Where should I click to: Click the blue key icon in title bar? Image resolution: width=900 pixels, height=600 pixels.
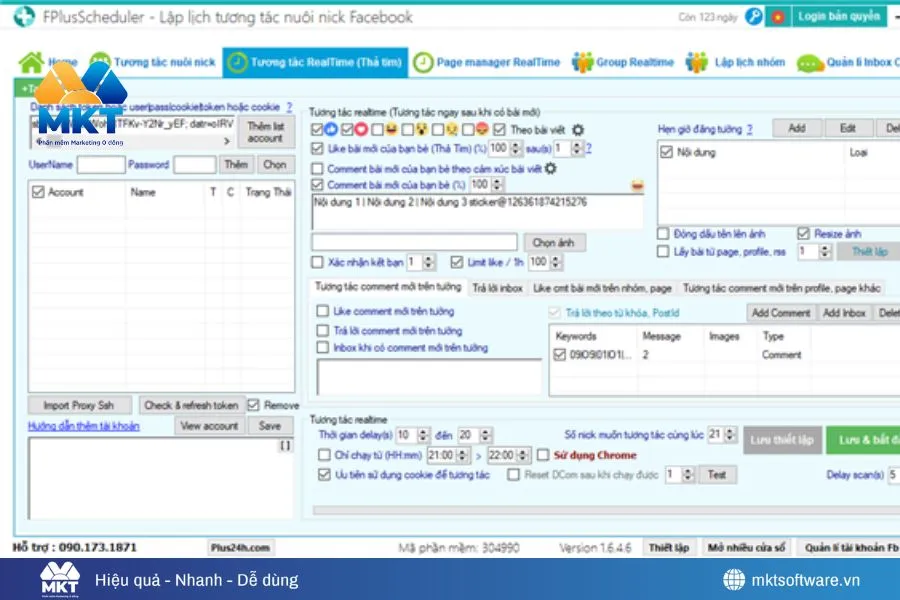tap(754, 17)
